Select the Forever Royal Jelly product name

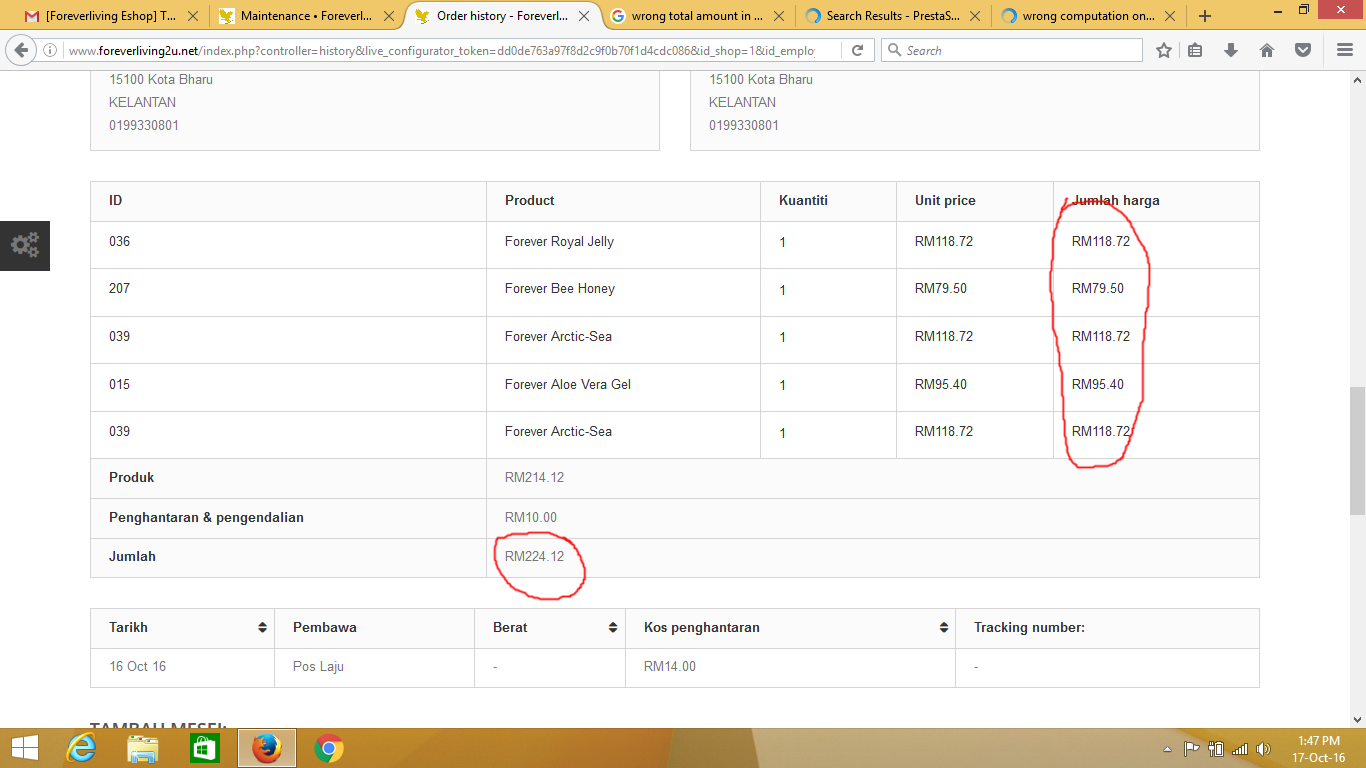coord(559,241)
